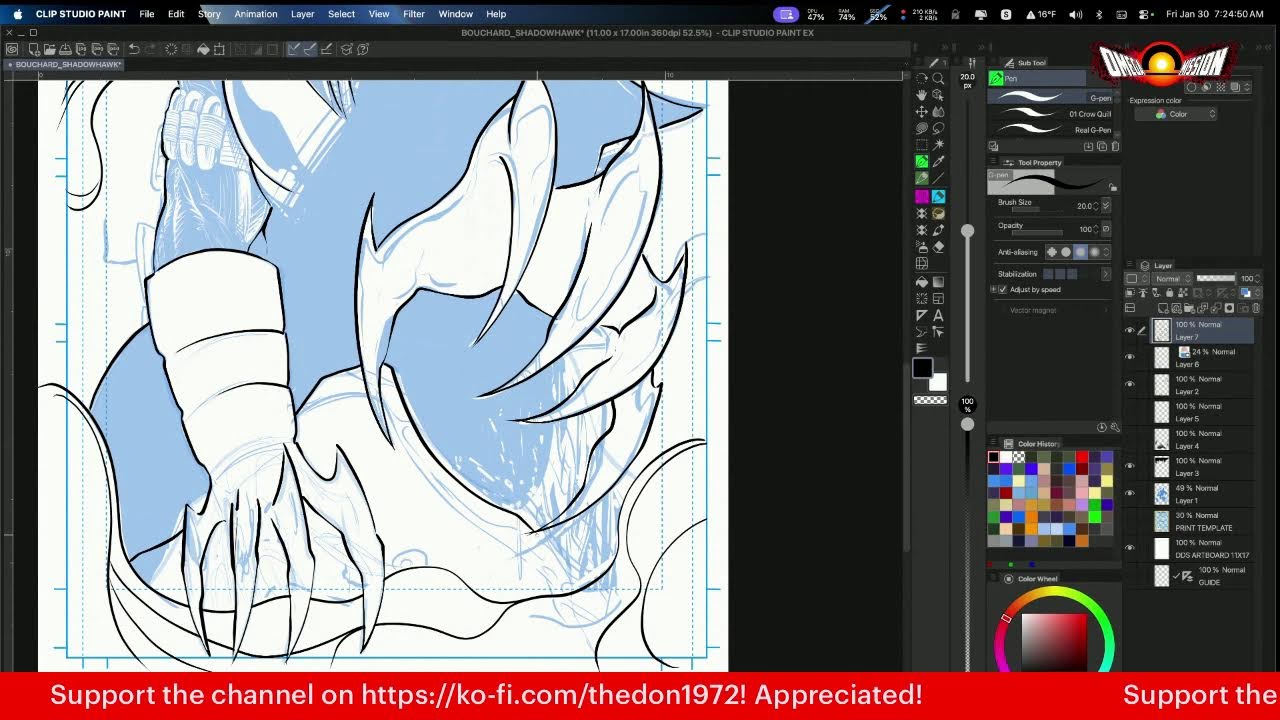
Task: Toggle Snap to Ruler in command bar
Action: [293, 49]
